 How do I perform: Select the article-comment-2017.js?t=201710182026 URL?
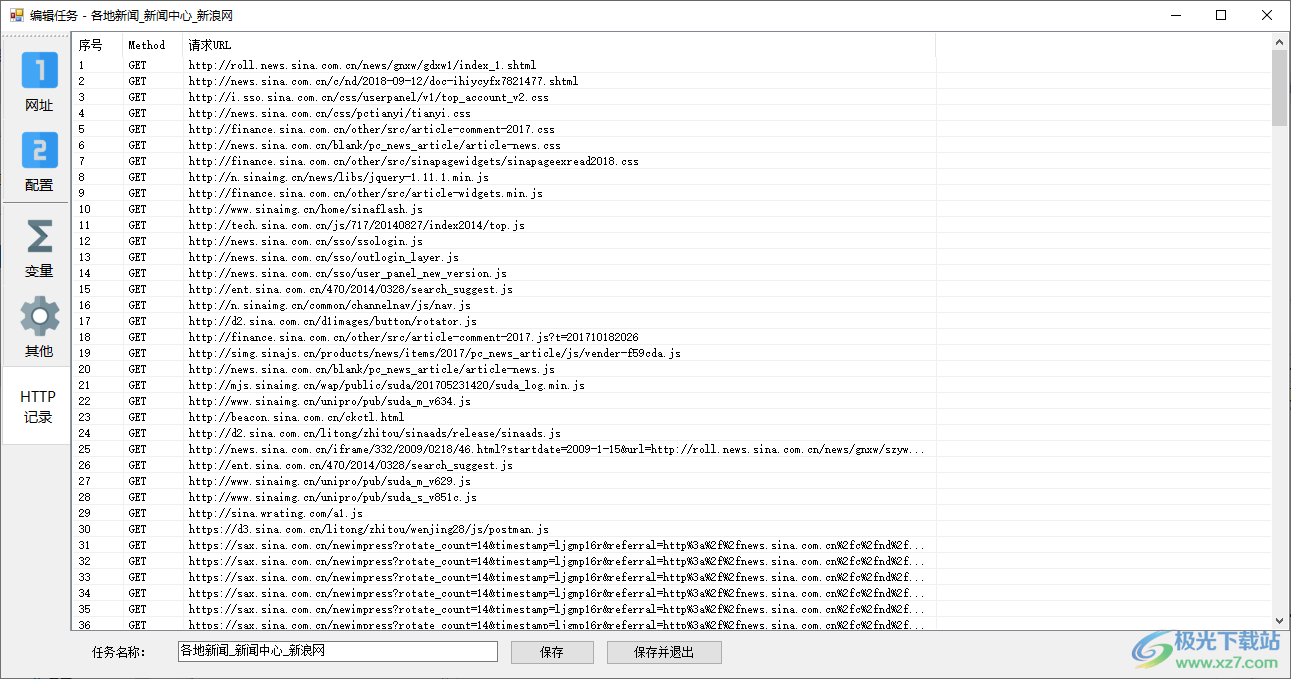point(413,337)
